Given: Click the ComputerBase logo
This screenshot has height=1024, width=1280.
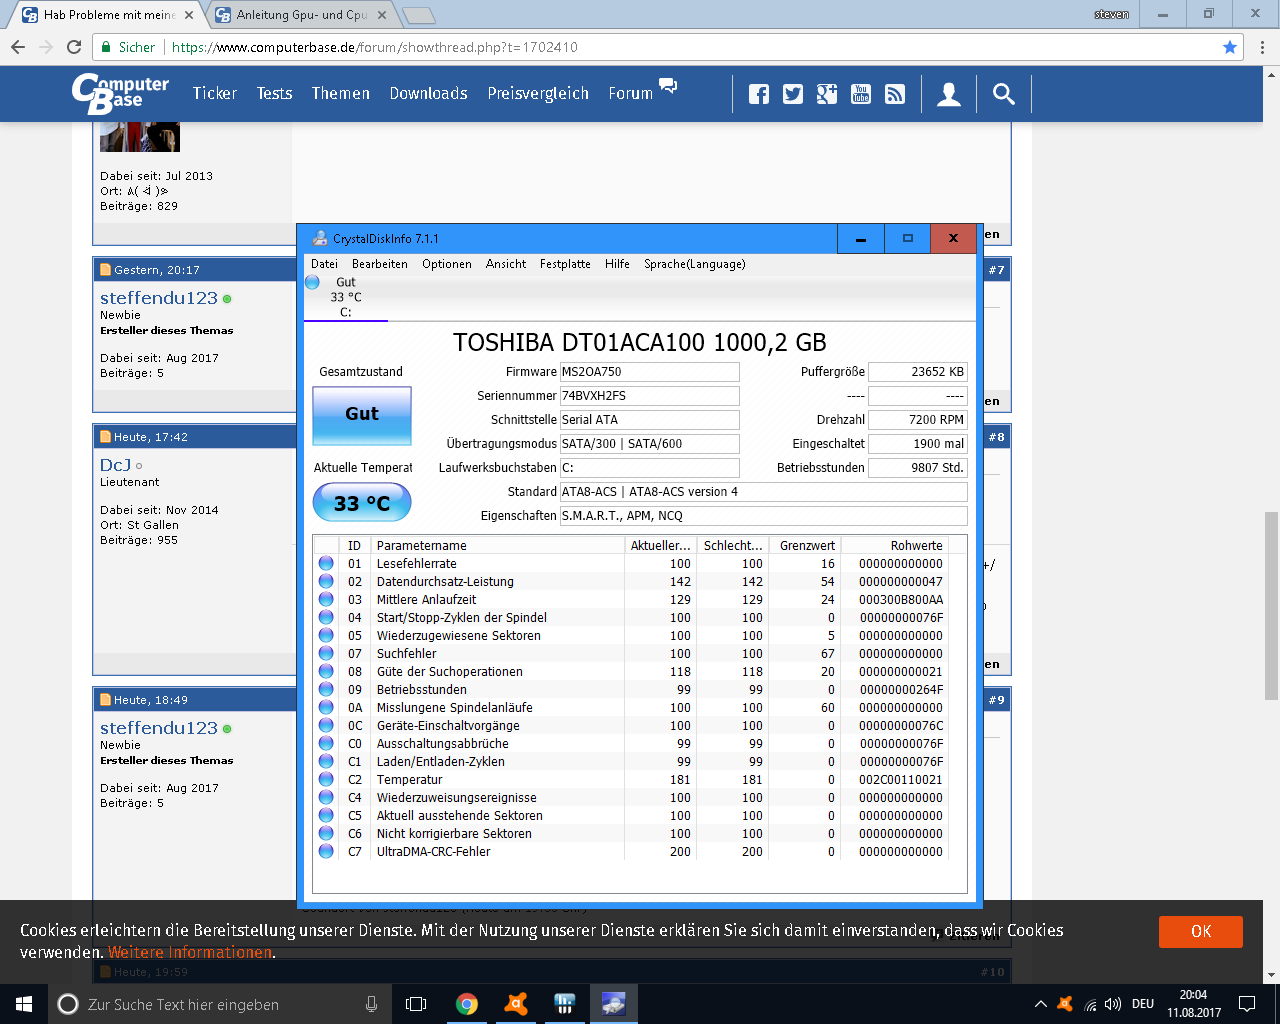Looking at the screenshot, I should click(120, 93).
